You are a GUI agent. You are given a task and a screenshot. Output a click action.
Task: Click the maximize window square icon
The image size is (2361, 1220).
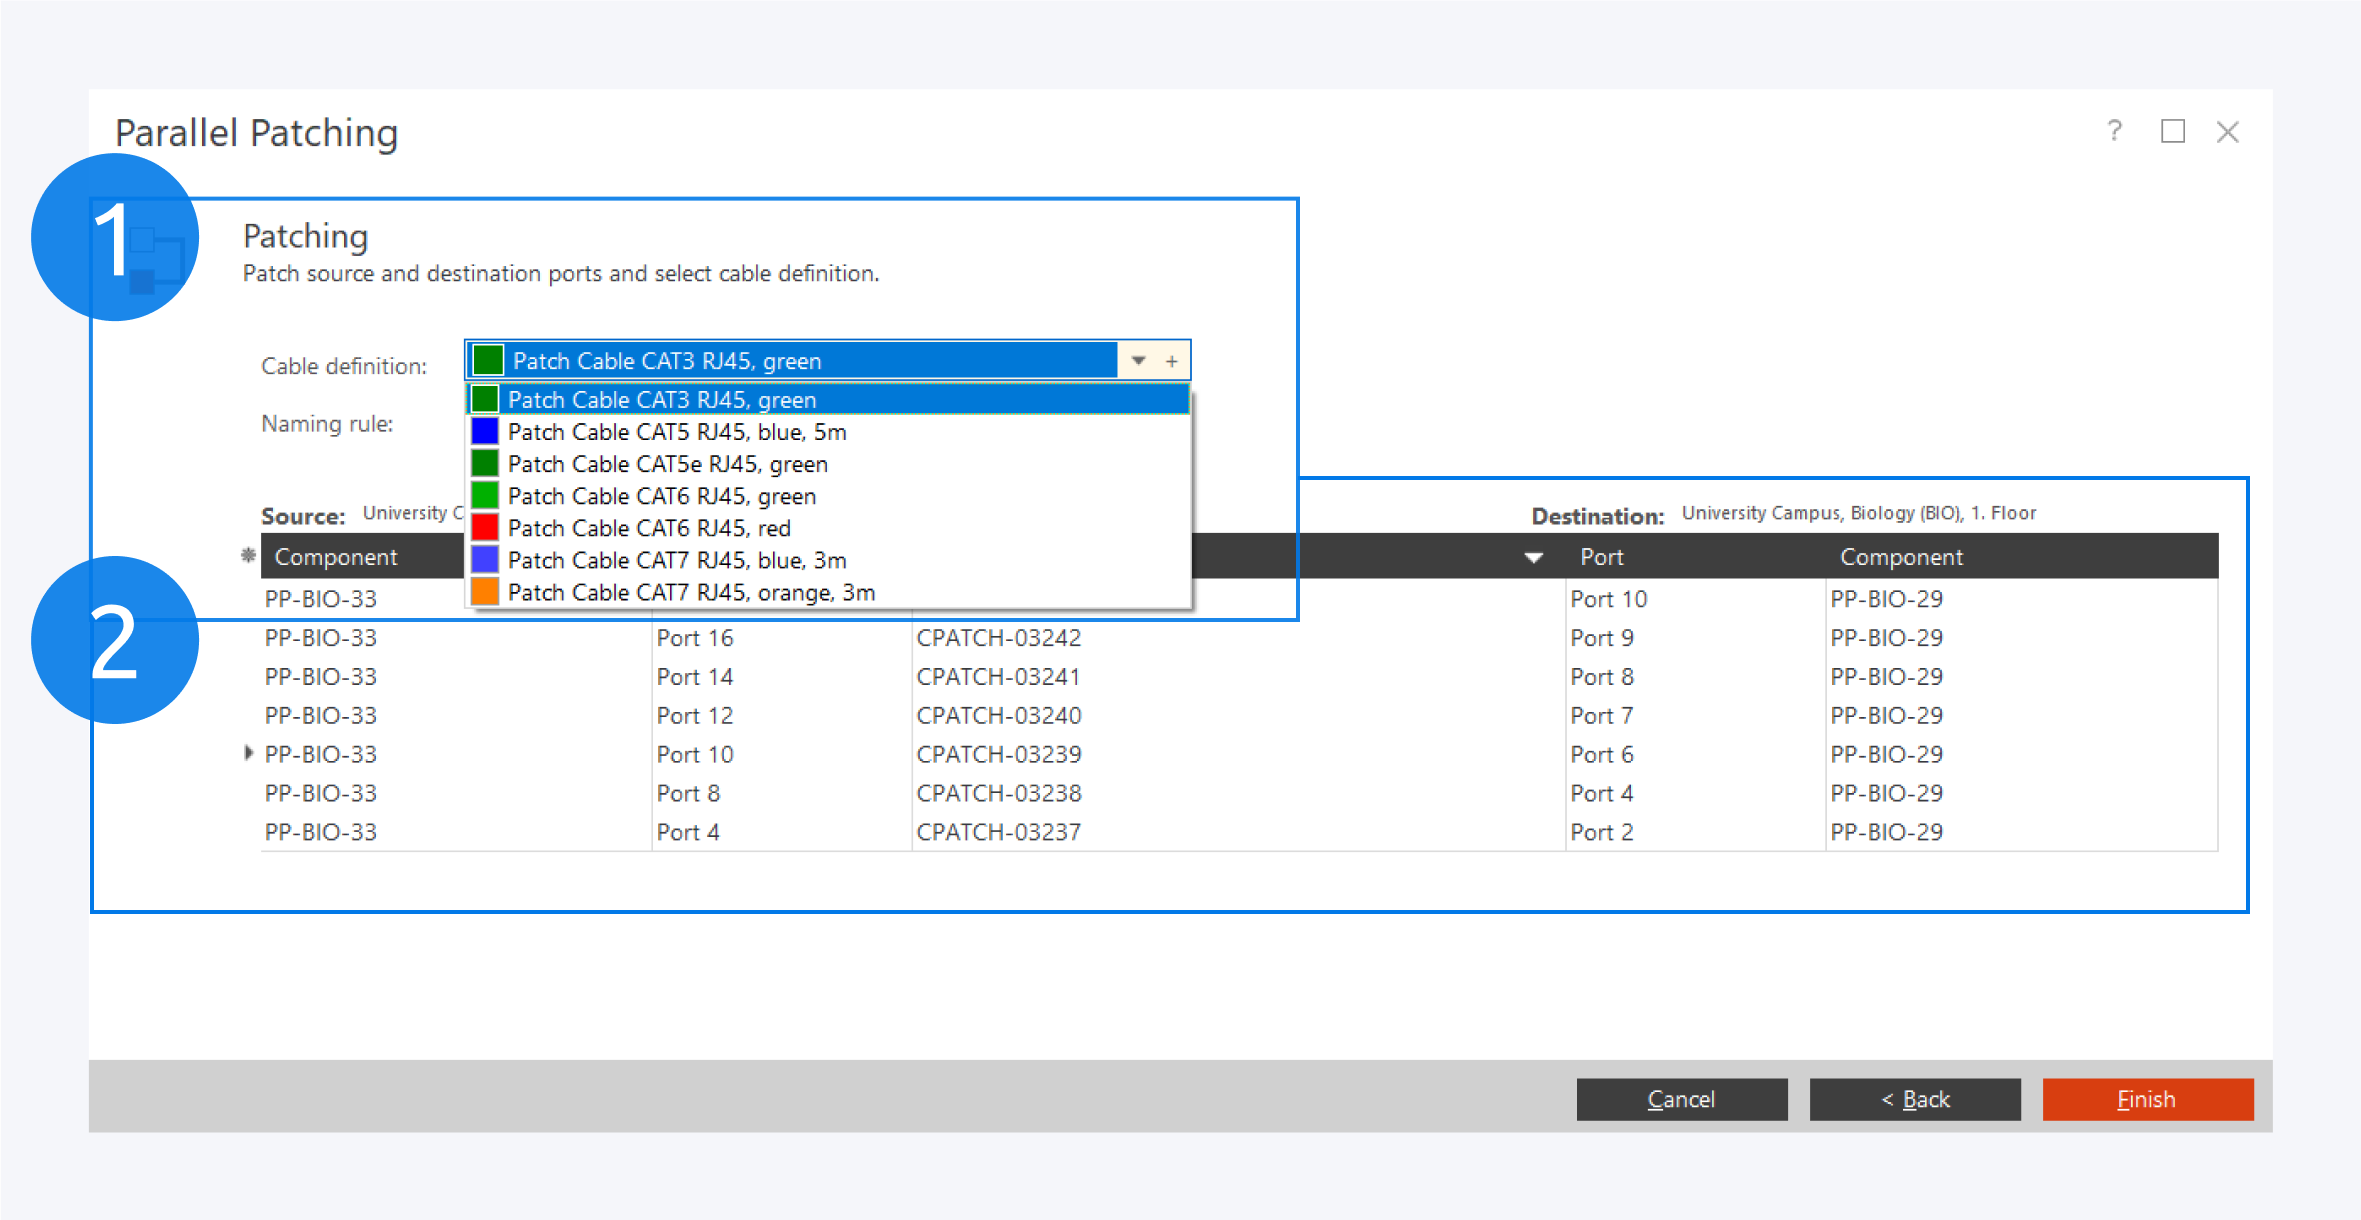[x=2172, y=131]
